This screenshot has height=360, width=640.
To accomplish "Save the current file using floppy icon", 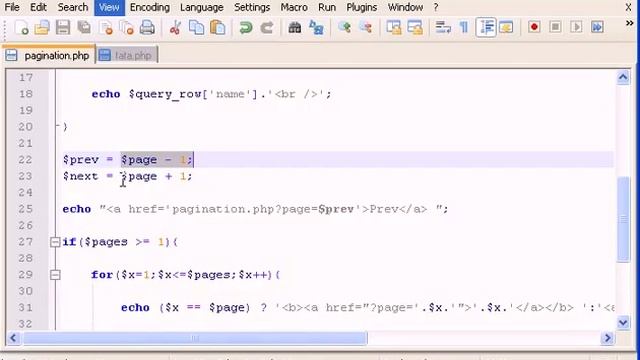I will pos(63,28).
